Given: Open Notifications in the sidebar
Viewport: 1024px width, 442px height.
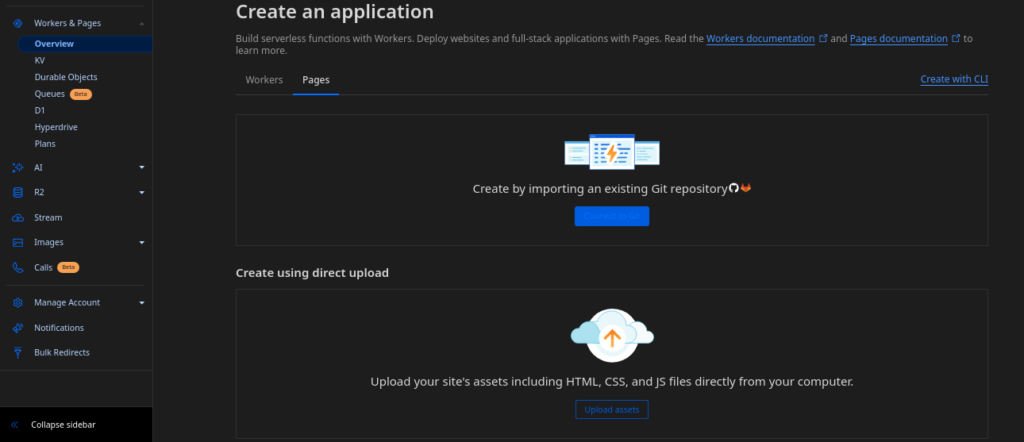Looking at the screenshot, I should pos(59,328).
